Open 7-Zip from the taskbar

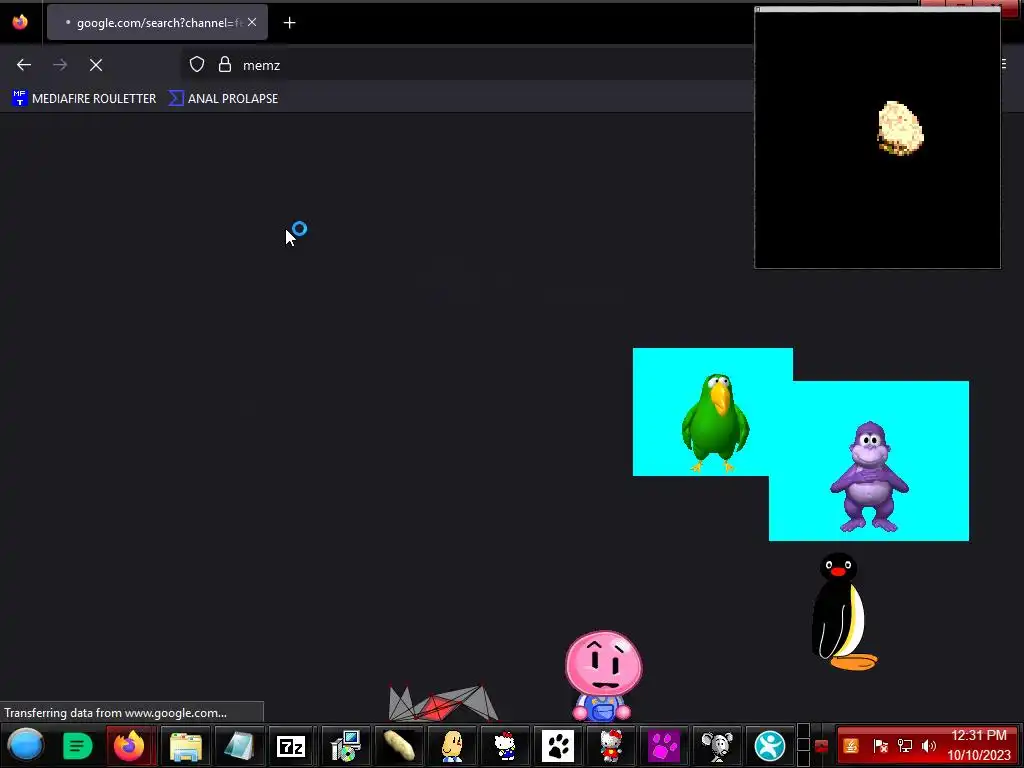[x=291, y=745]
